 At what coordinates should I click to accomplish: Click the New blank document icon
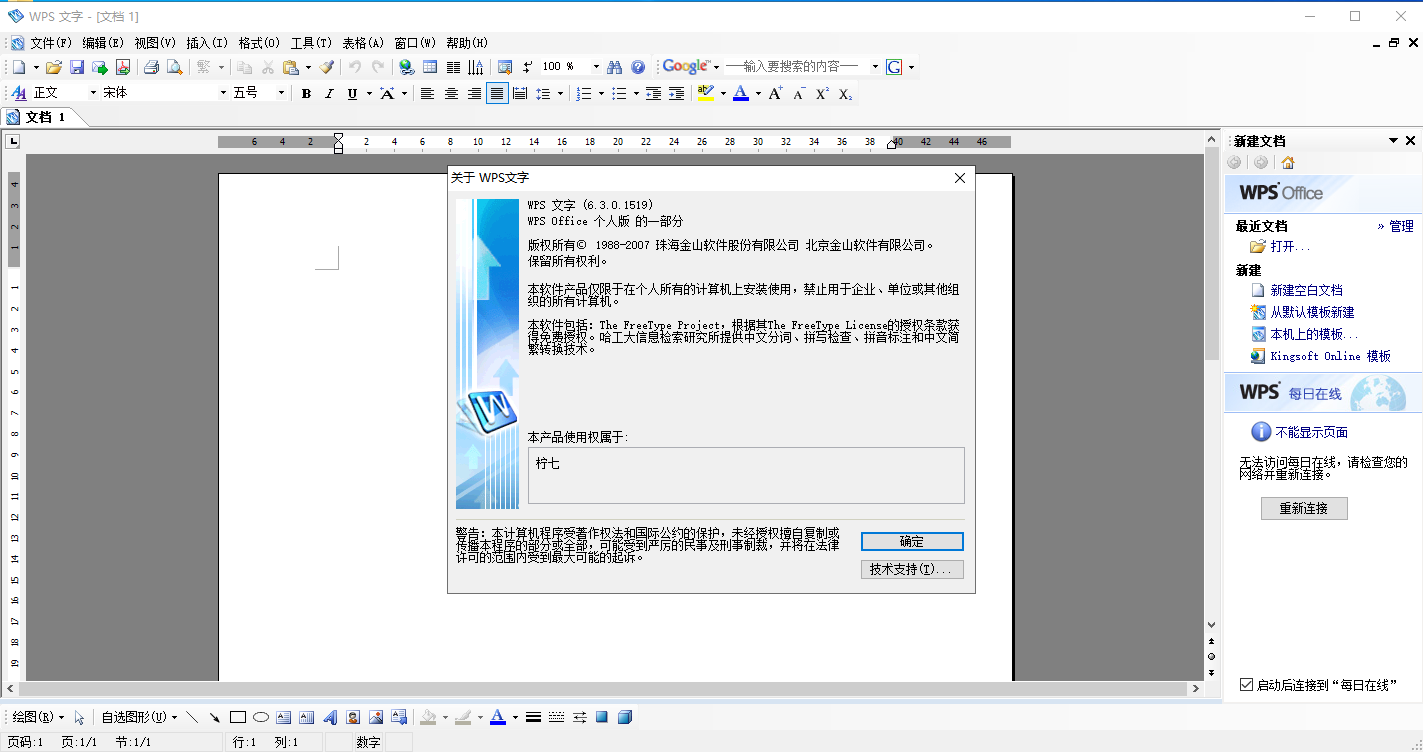[x=18, y=67]
